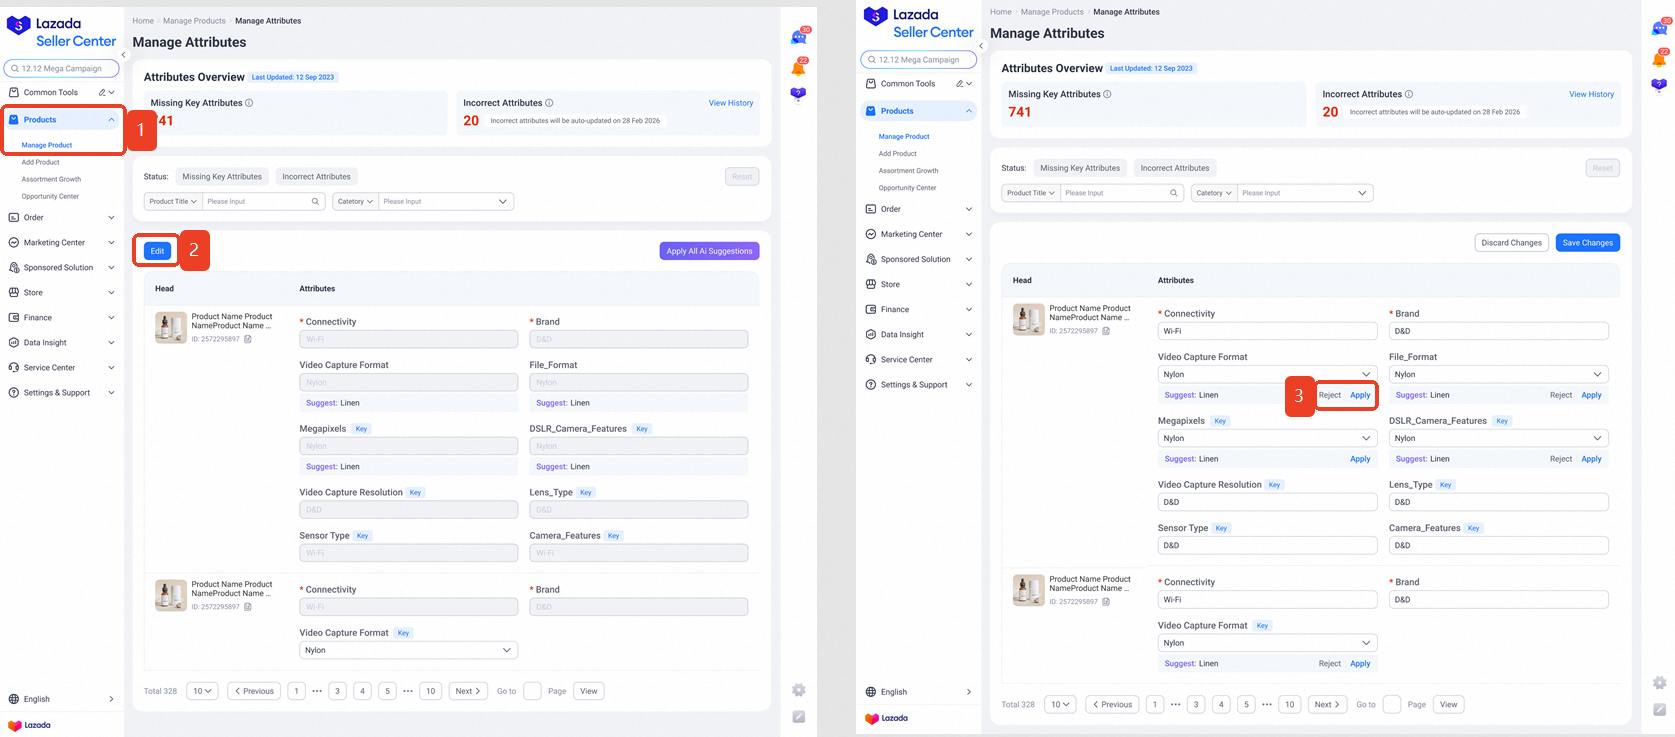Open Manage Product in right view sidebar

pyautogui.click(x=904, y=136)
